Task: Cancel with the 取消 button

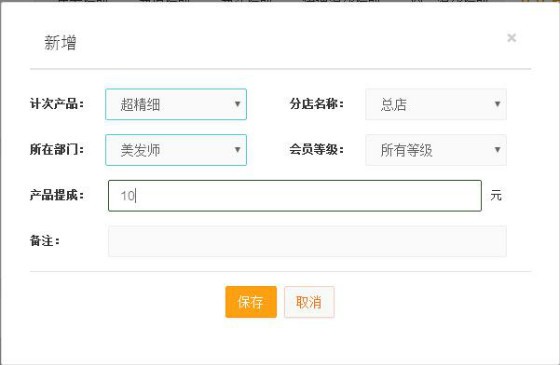Action: point(309,302)
